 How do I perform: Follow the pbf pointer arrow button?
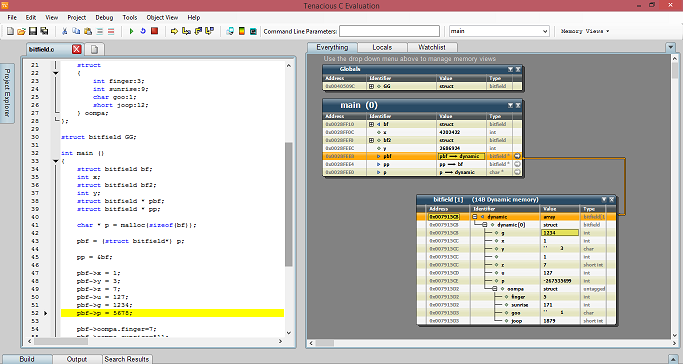point(517,156)
